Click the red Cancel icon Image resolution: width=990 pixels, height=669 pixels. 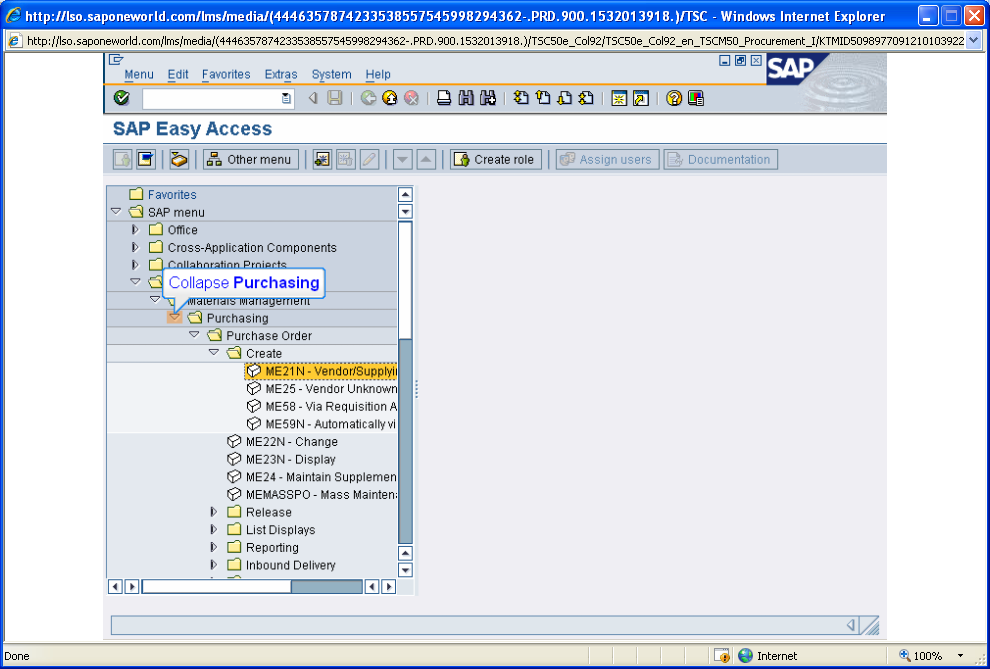[412, 98]
